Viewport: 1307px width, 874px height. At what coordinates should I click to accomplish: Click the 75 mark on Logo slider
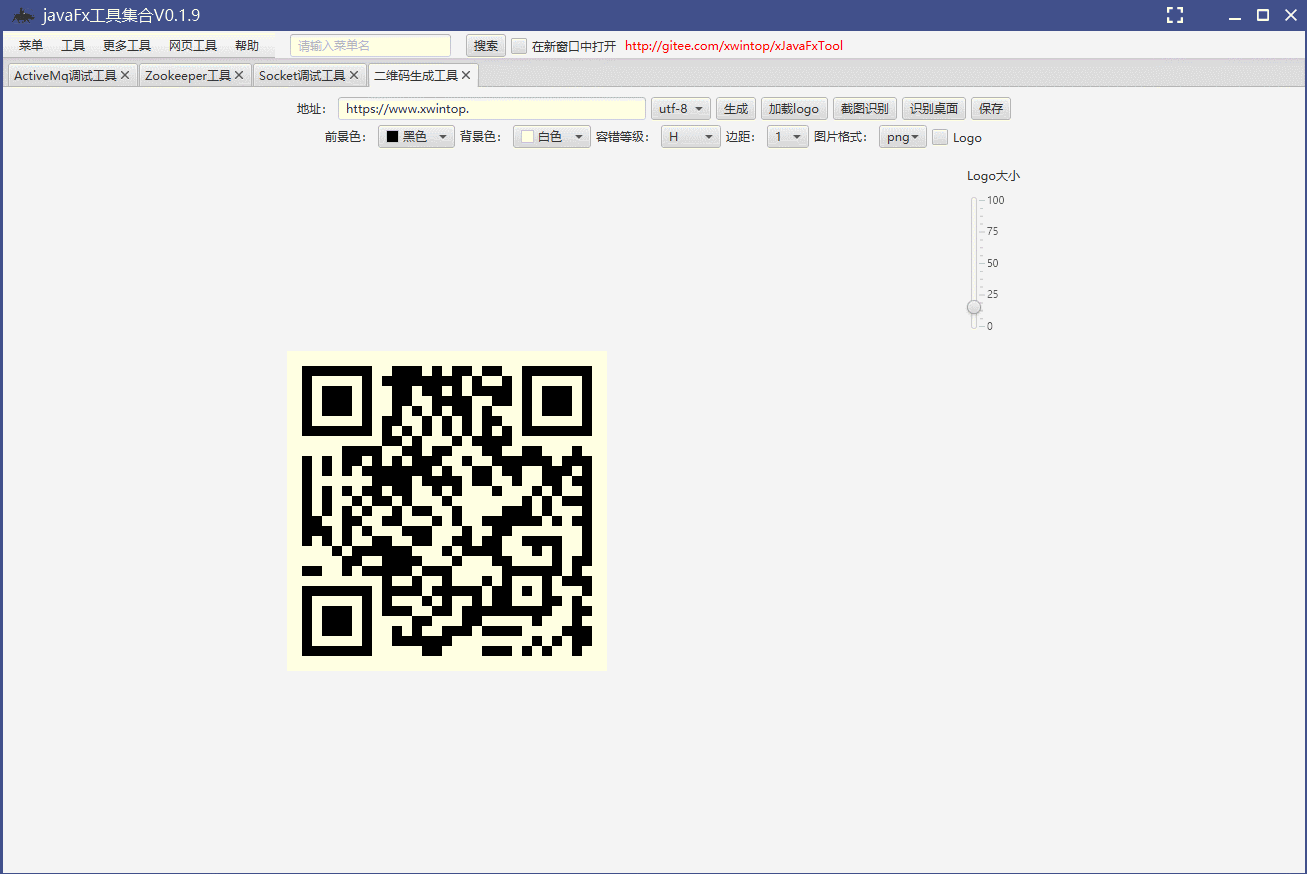[993, 231]
